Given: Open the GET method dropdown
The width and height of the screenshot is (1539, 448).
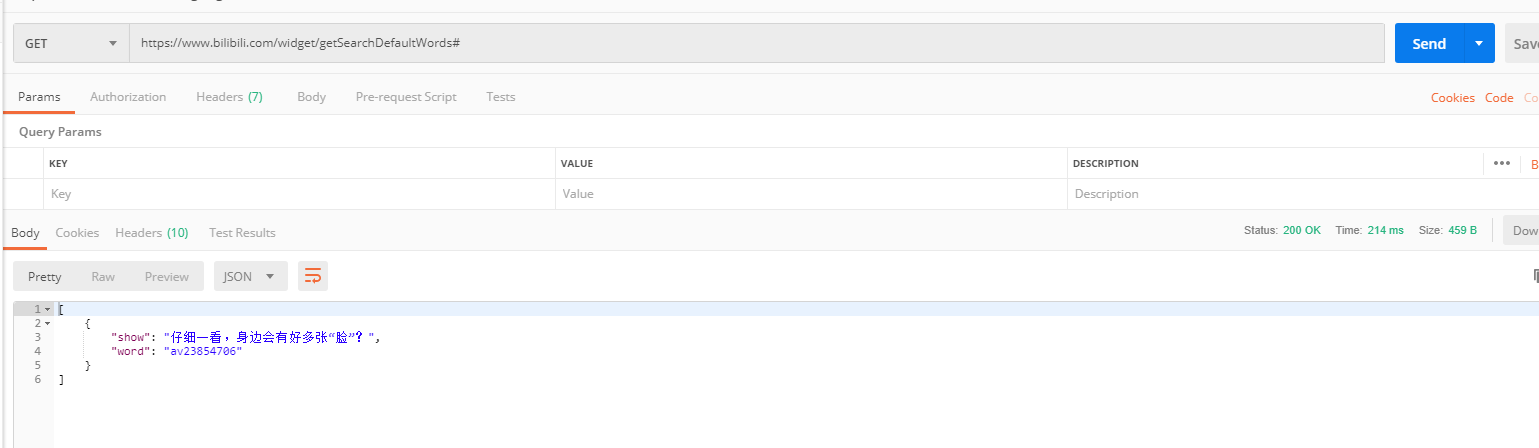Looking at the screenshot, I should tap(71, 43).
